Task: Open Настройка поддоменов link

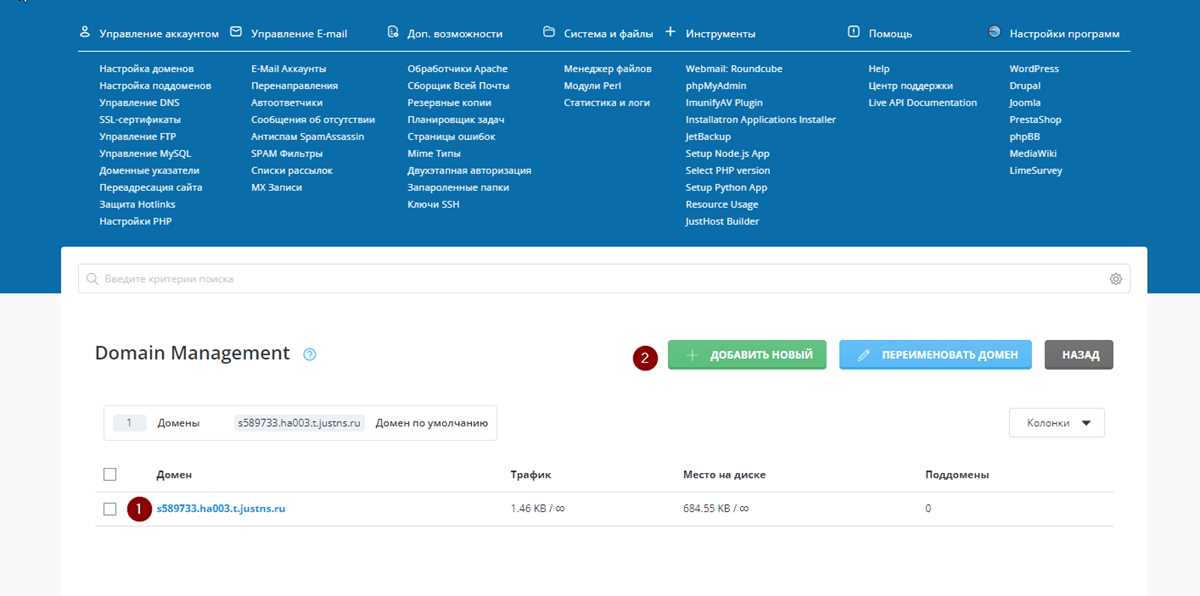Action: [x=155, y=86]
